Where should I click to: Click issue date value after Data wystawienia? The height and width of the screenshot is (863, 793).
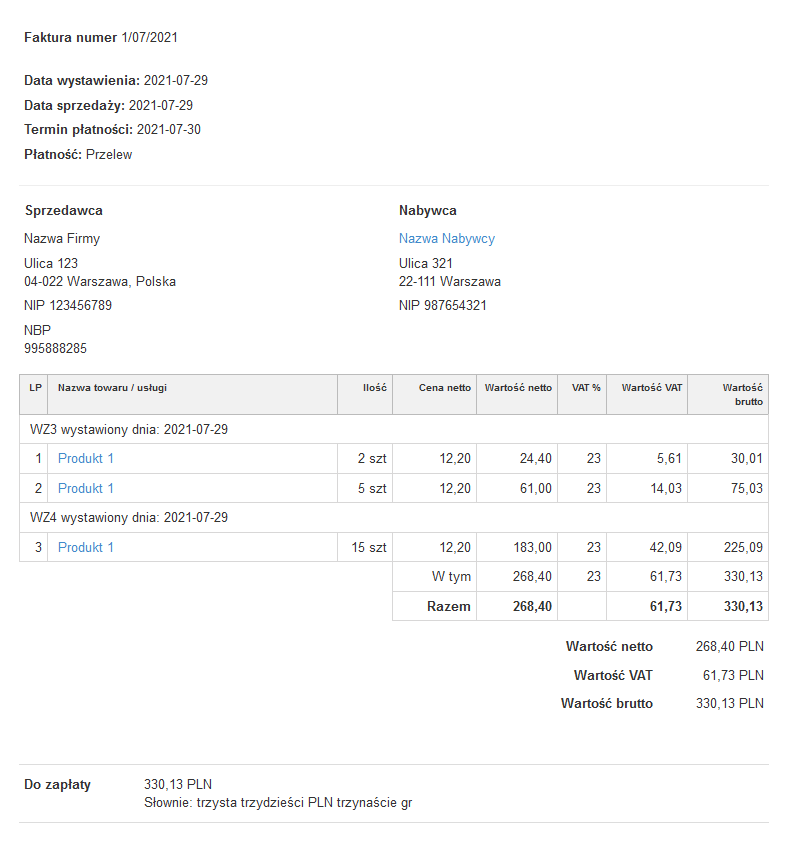pos(176,80)
